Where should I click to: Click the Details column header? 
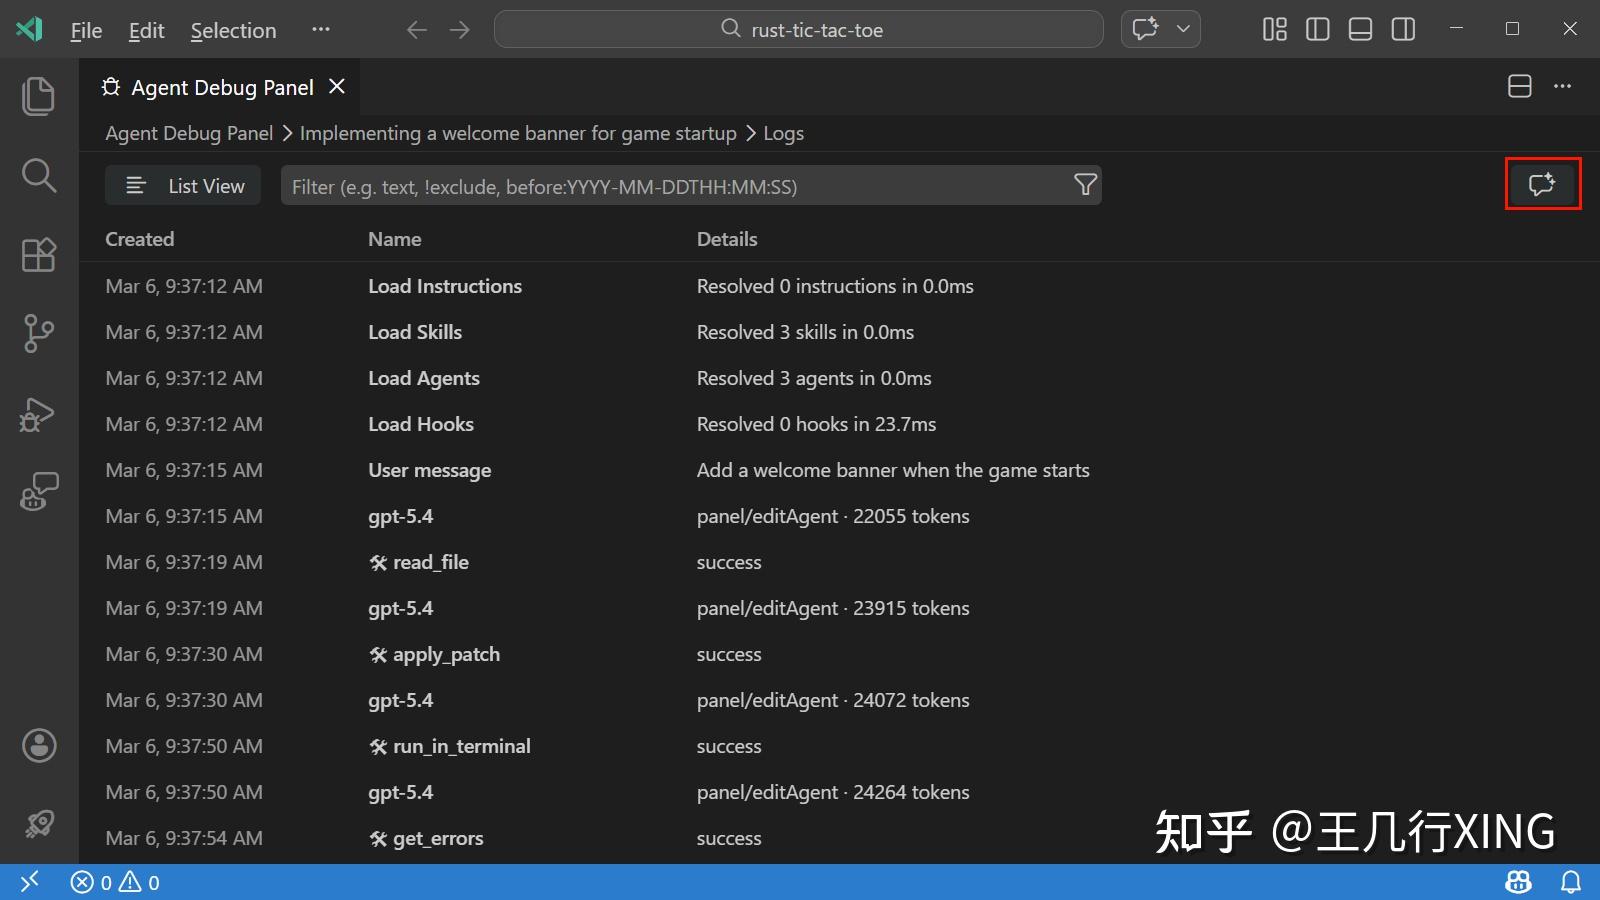(x=727, y=239)
